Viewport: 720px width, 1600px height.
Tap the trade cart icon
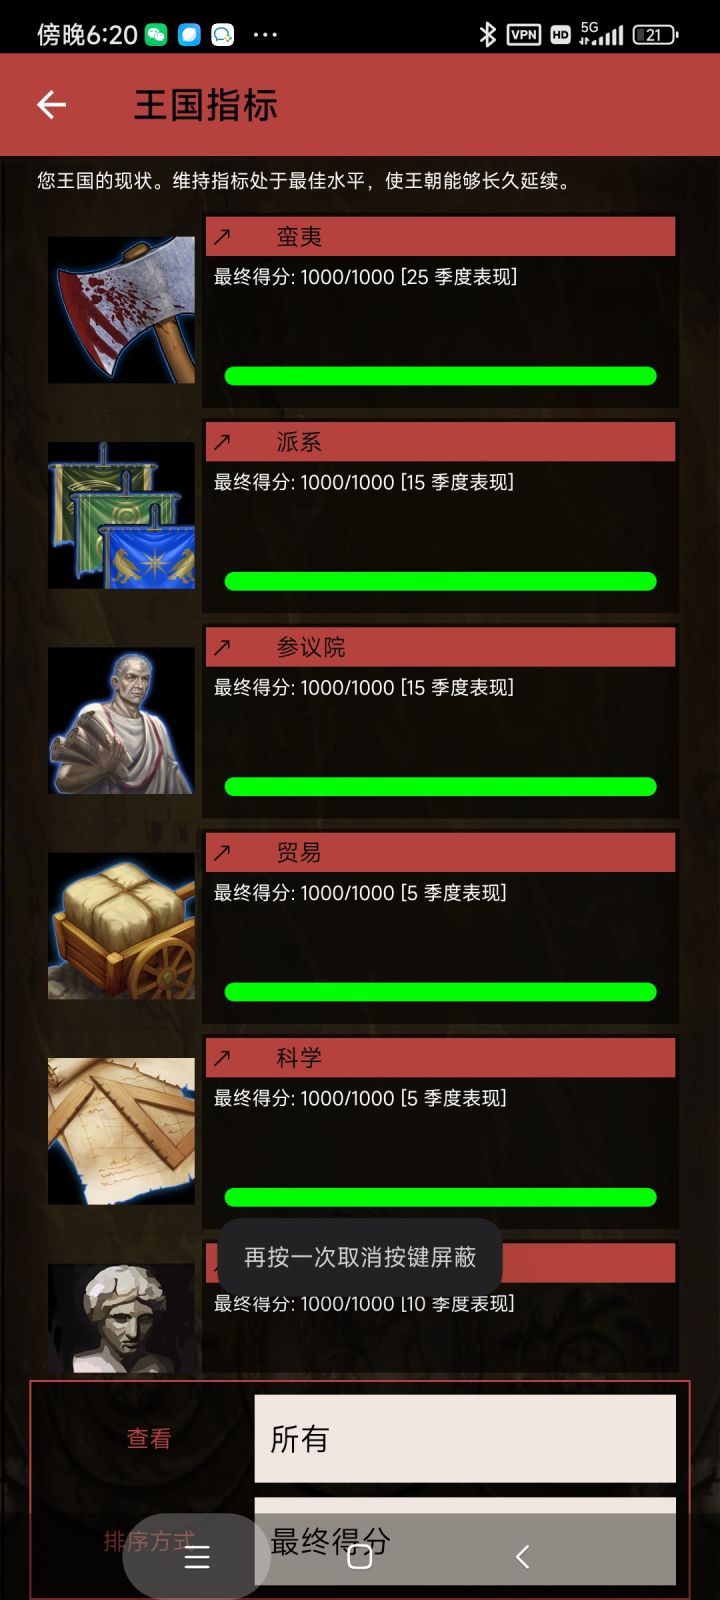(x=121, y=926)
